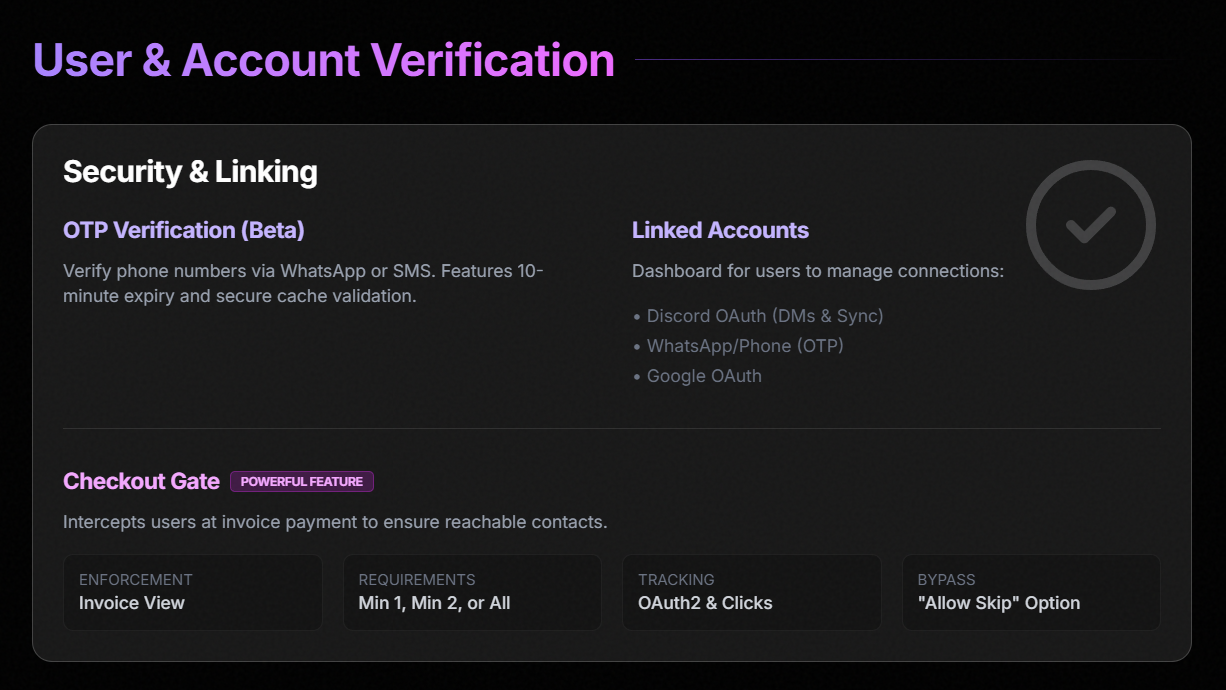This screenshot has height=690, width=1226.
Task: Select the Requirements Min 1, Min 2 card
Action: click(472, 592)
